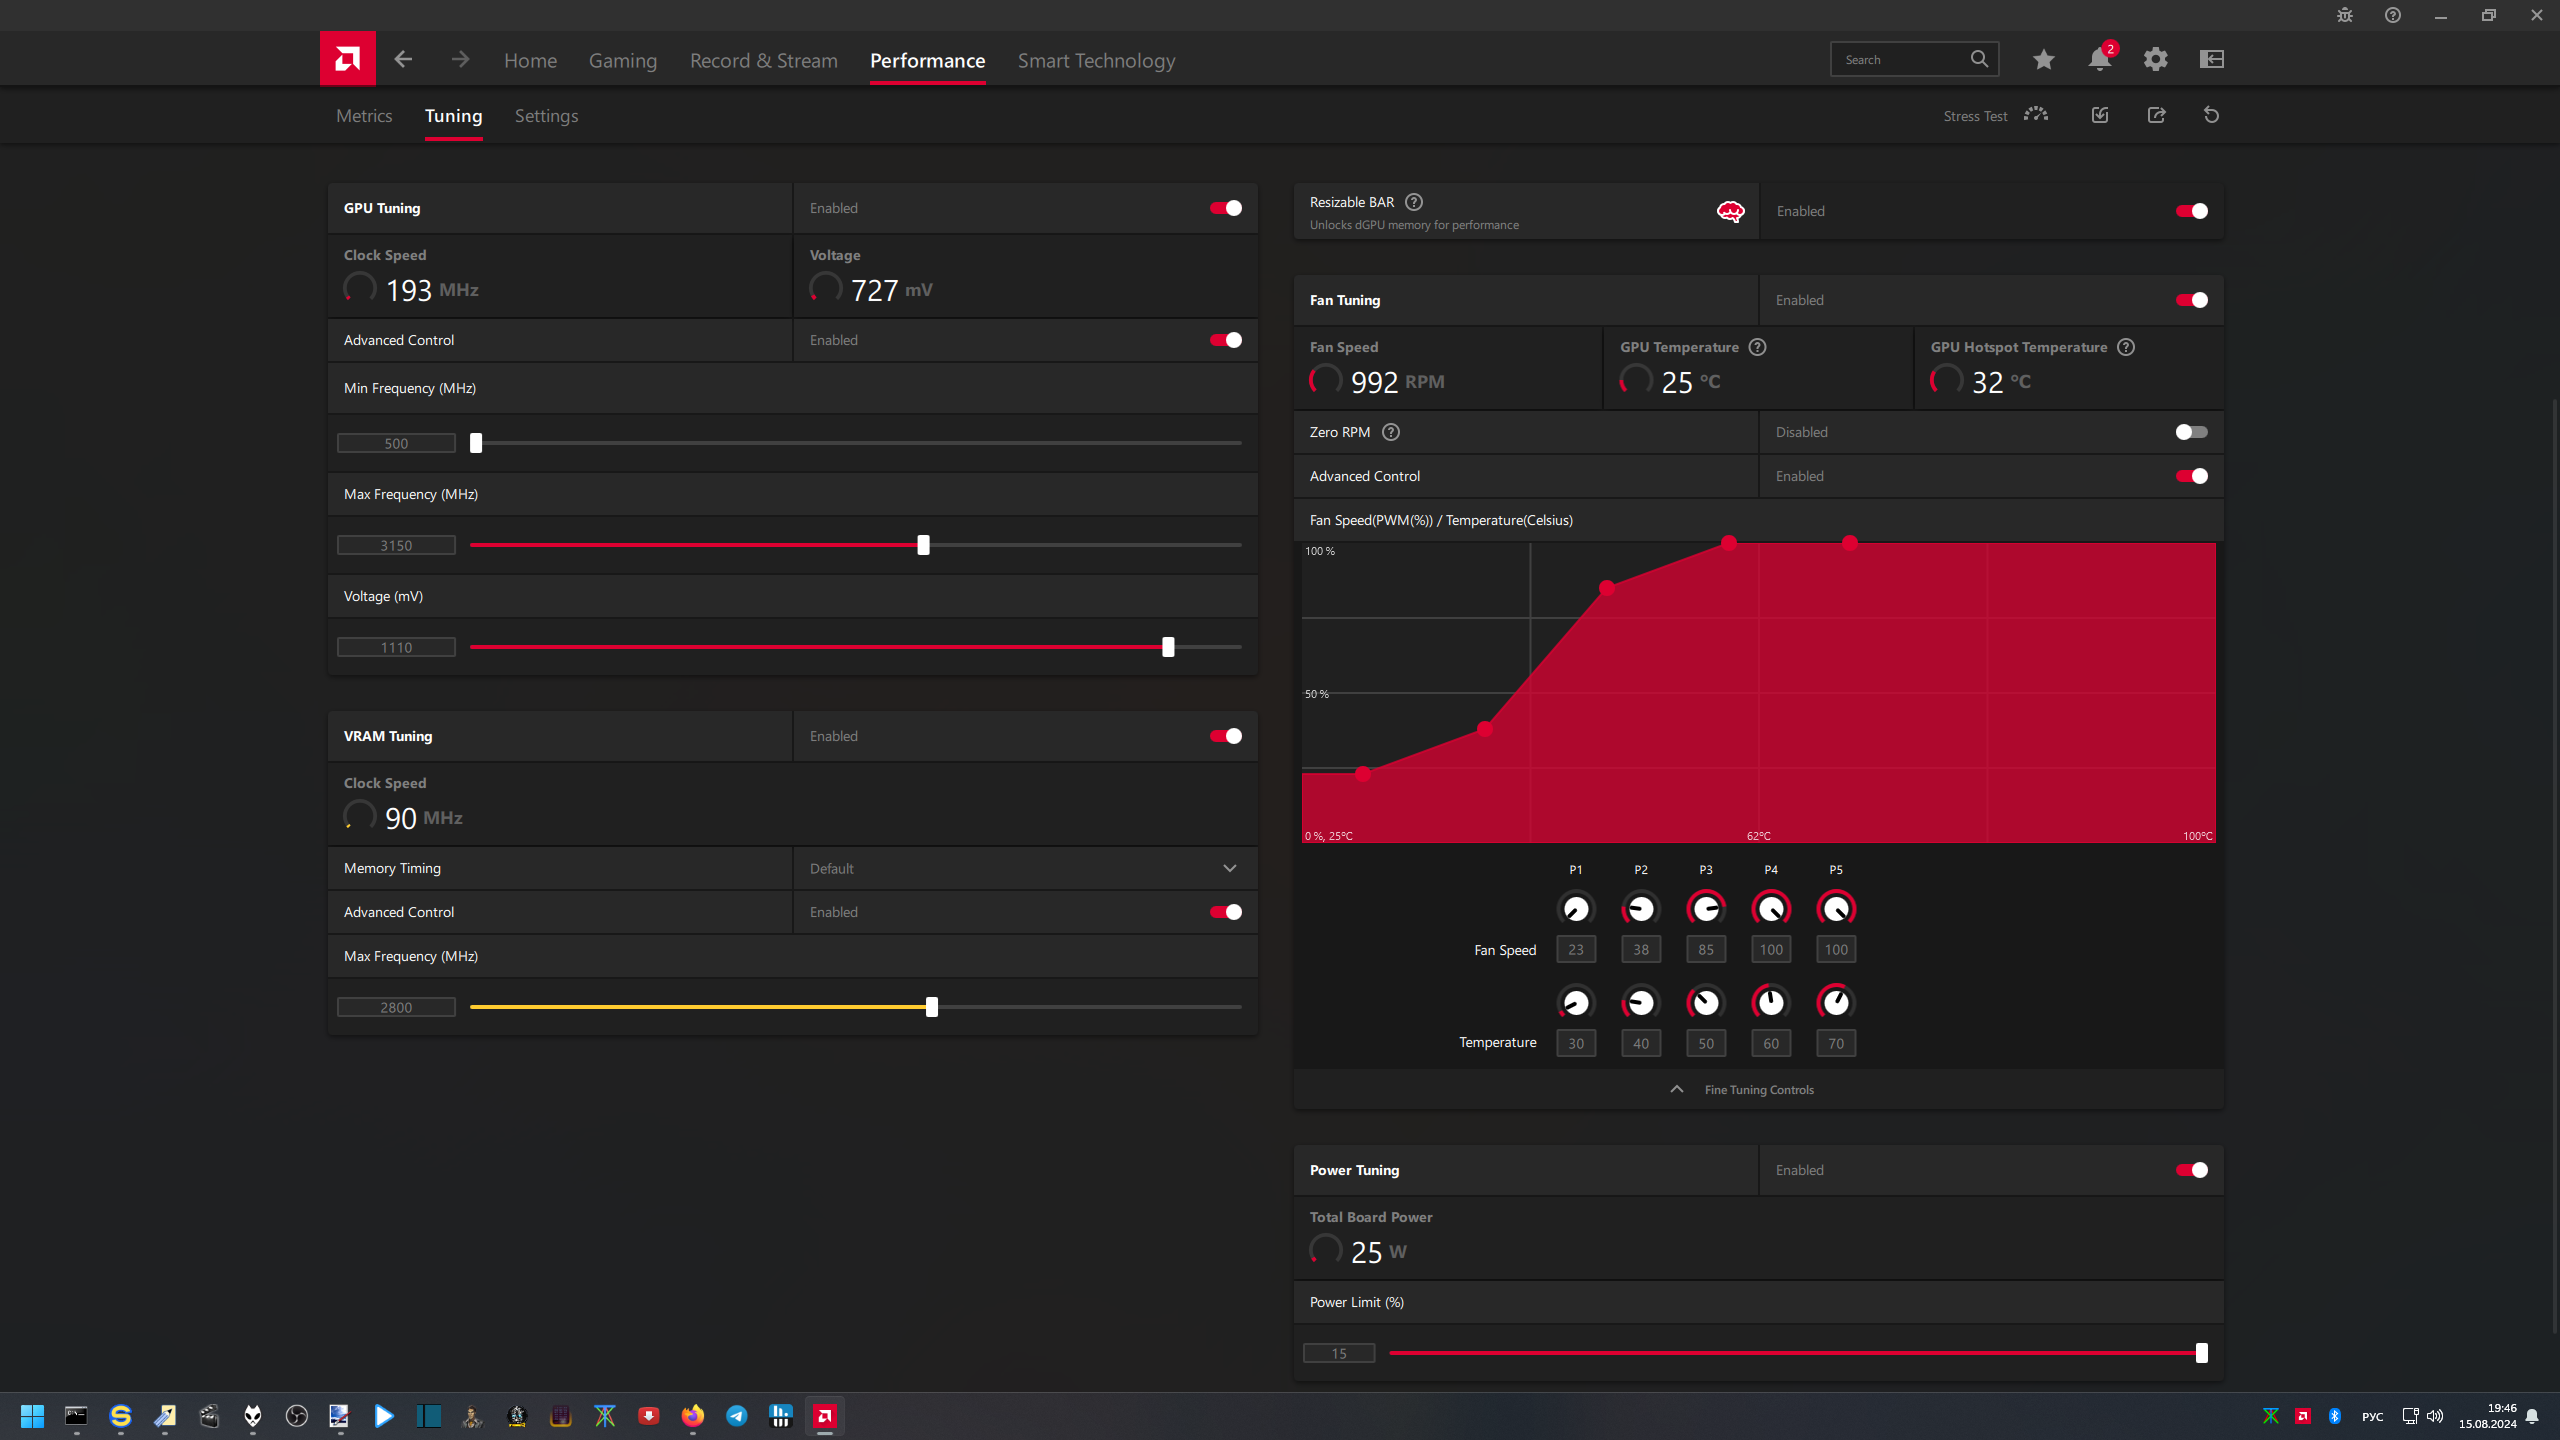
Task: Click the AMD logo home icon
Action: [347, 59]
